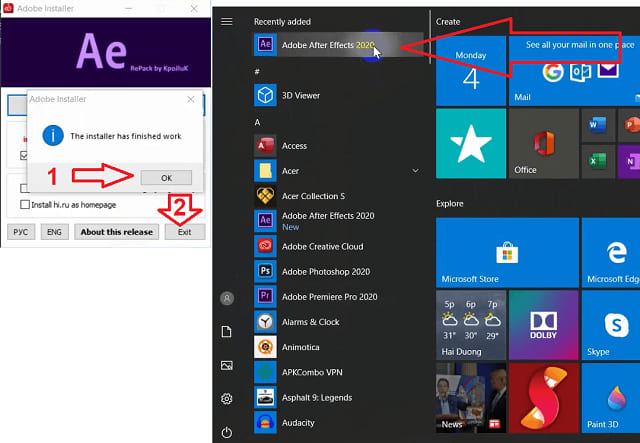Launch Audacity from the app list

coord(339,423)
